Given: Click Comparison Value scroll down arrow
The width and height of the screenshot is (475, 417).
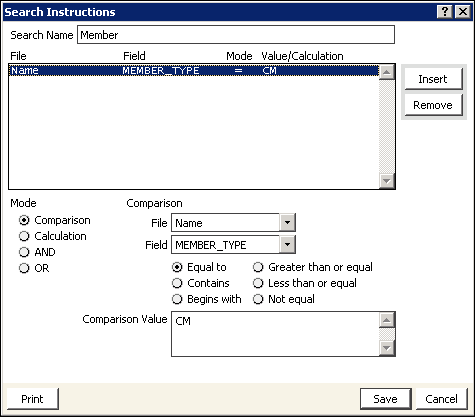Looking at the screenshot, I should [x=387, y=348].
